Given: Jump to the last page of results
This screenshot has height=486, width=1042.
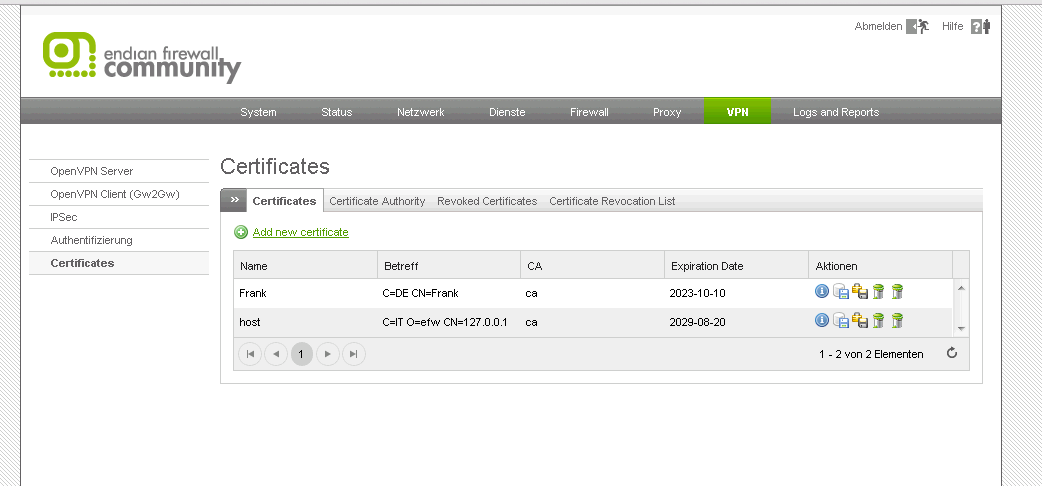Looking at the screenshot, I should tap(354, 354).
